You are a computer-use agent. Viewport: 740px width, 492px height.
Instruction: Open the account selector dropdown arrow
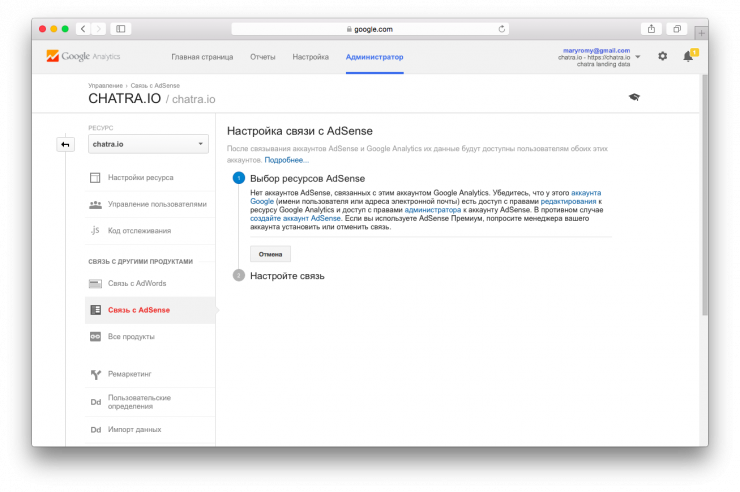tap(638, 57)
